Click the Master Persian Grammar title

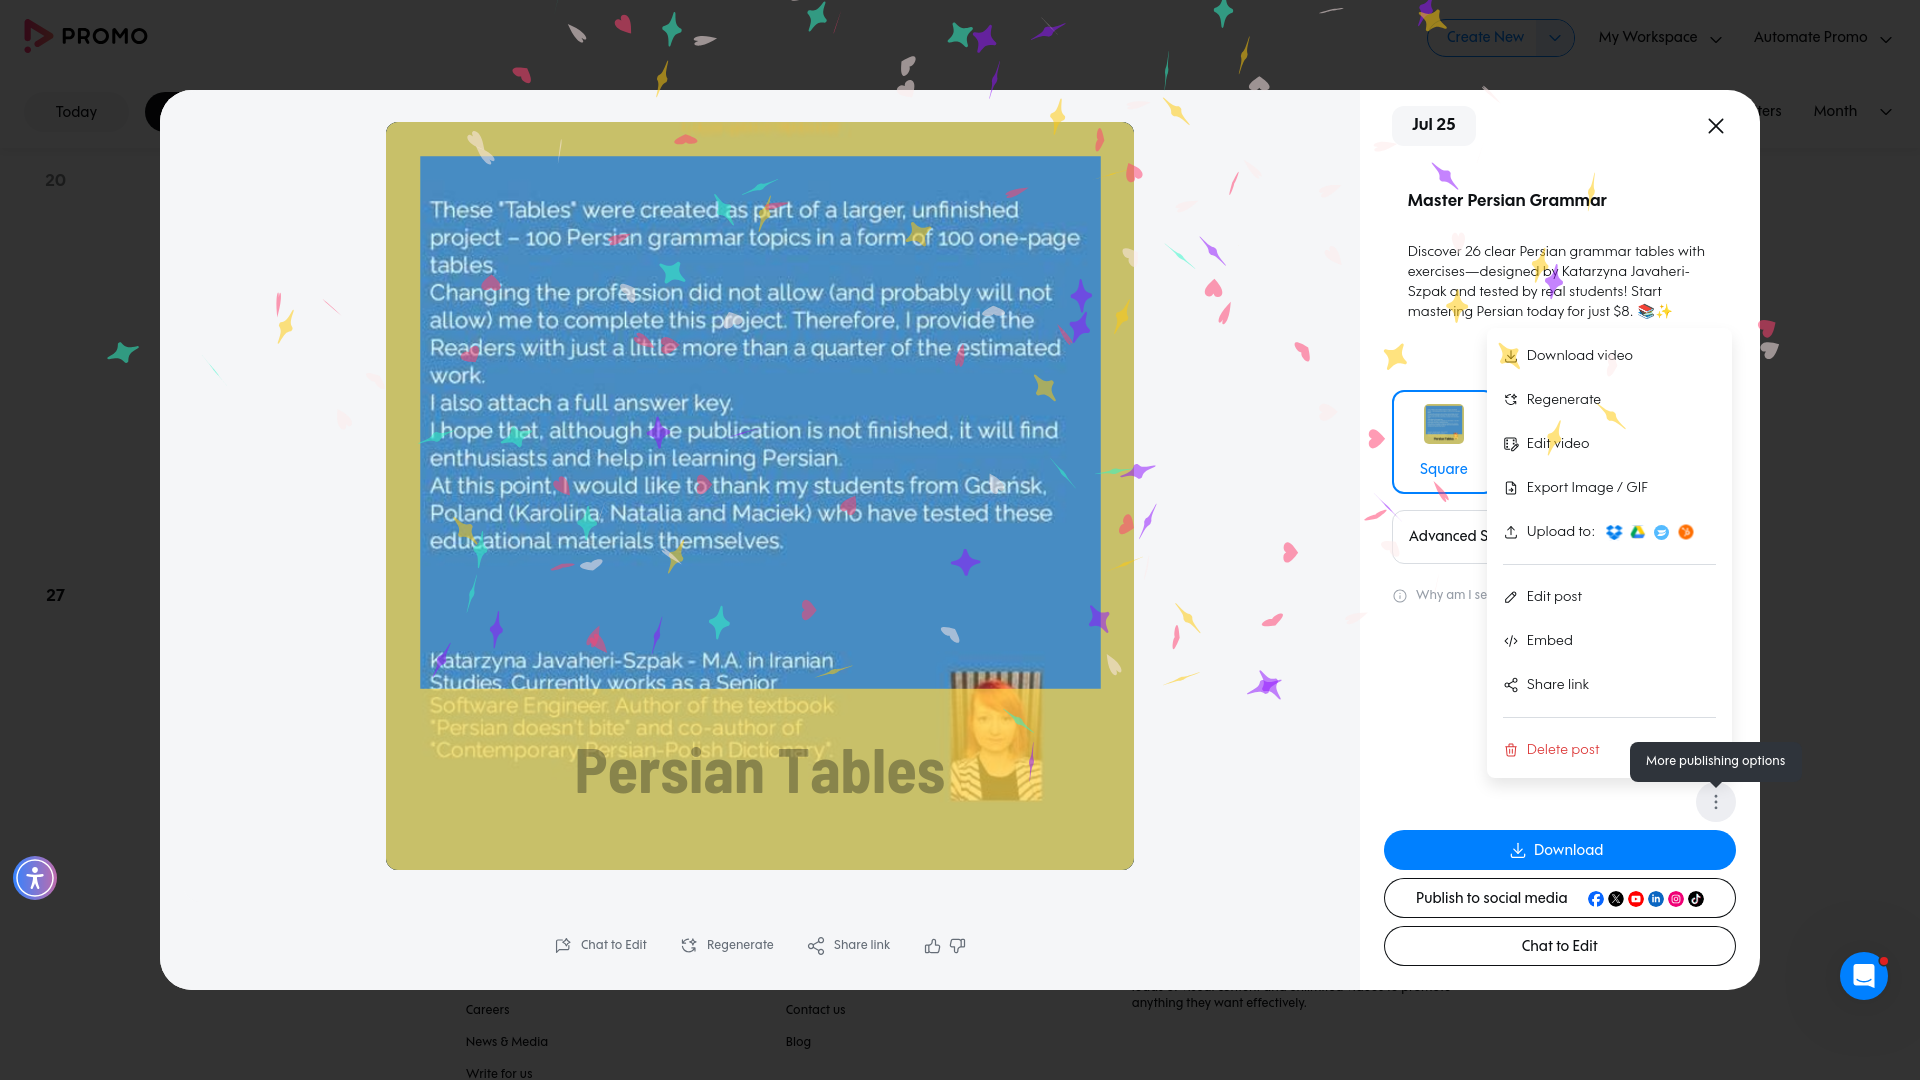[x=1507, y=200]
